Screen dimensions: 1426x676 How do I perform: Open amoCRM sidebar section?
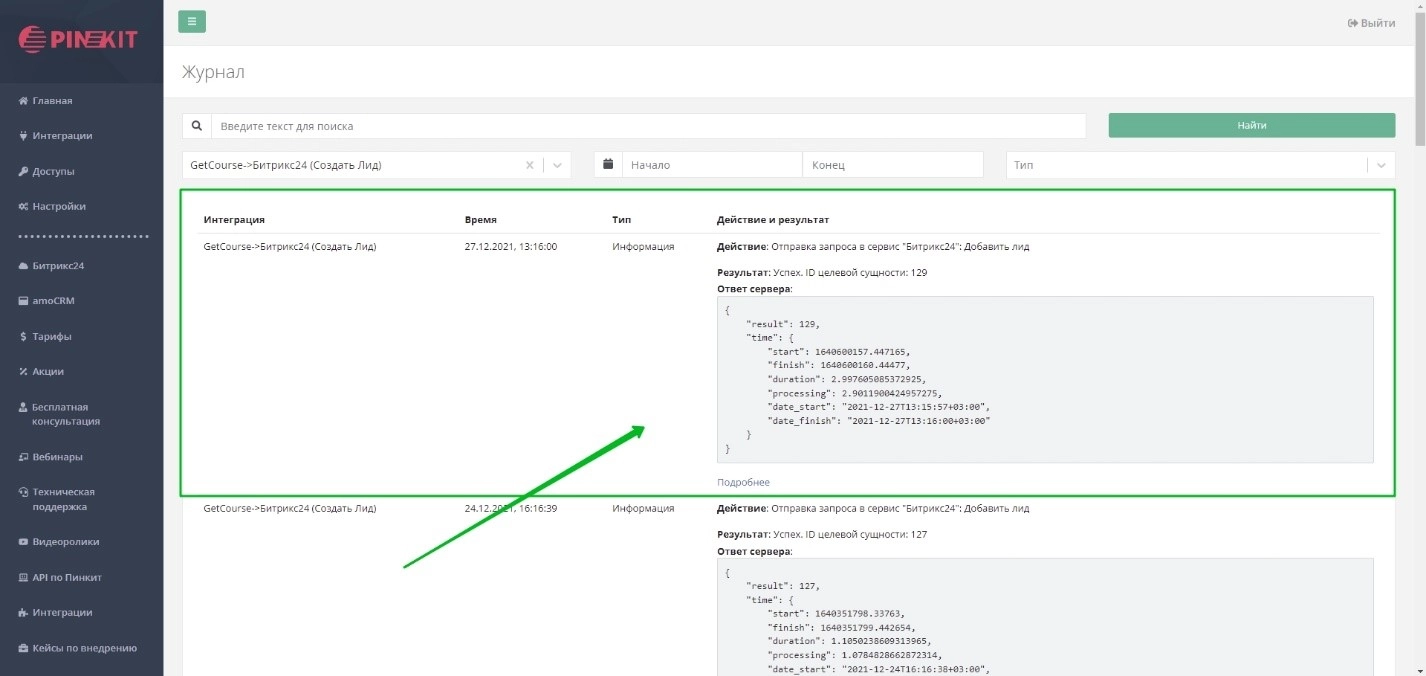[x=53, y=301]
